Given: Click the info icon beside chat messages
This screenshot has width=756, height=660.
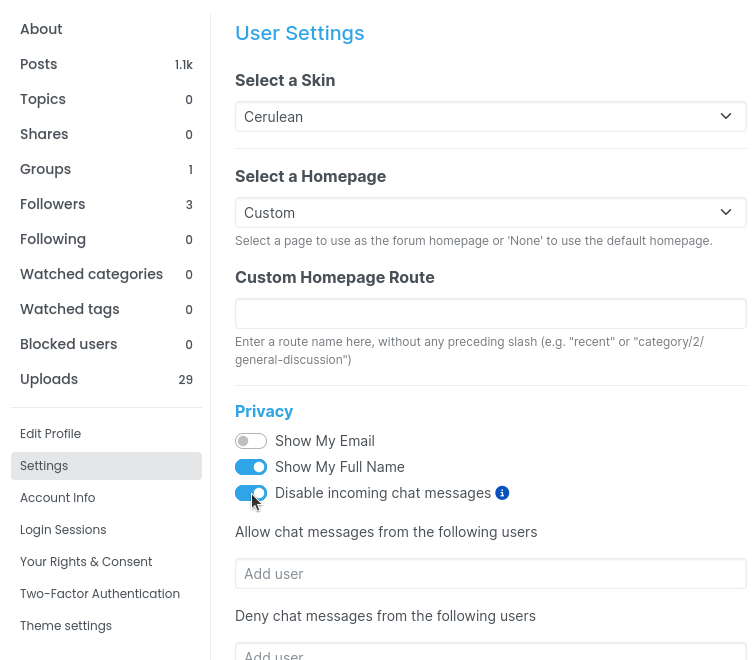Looking at the screenshot, I should [503, 493].
